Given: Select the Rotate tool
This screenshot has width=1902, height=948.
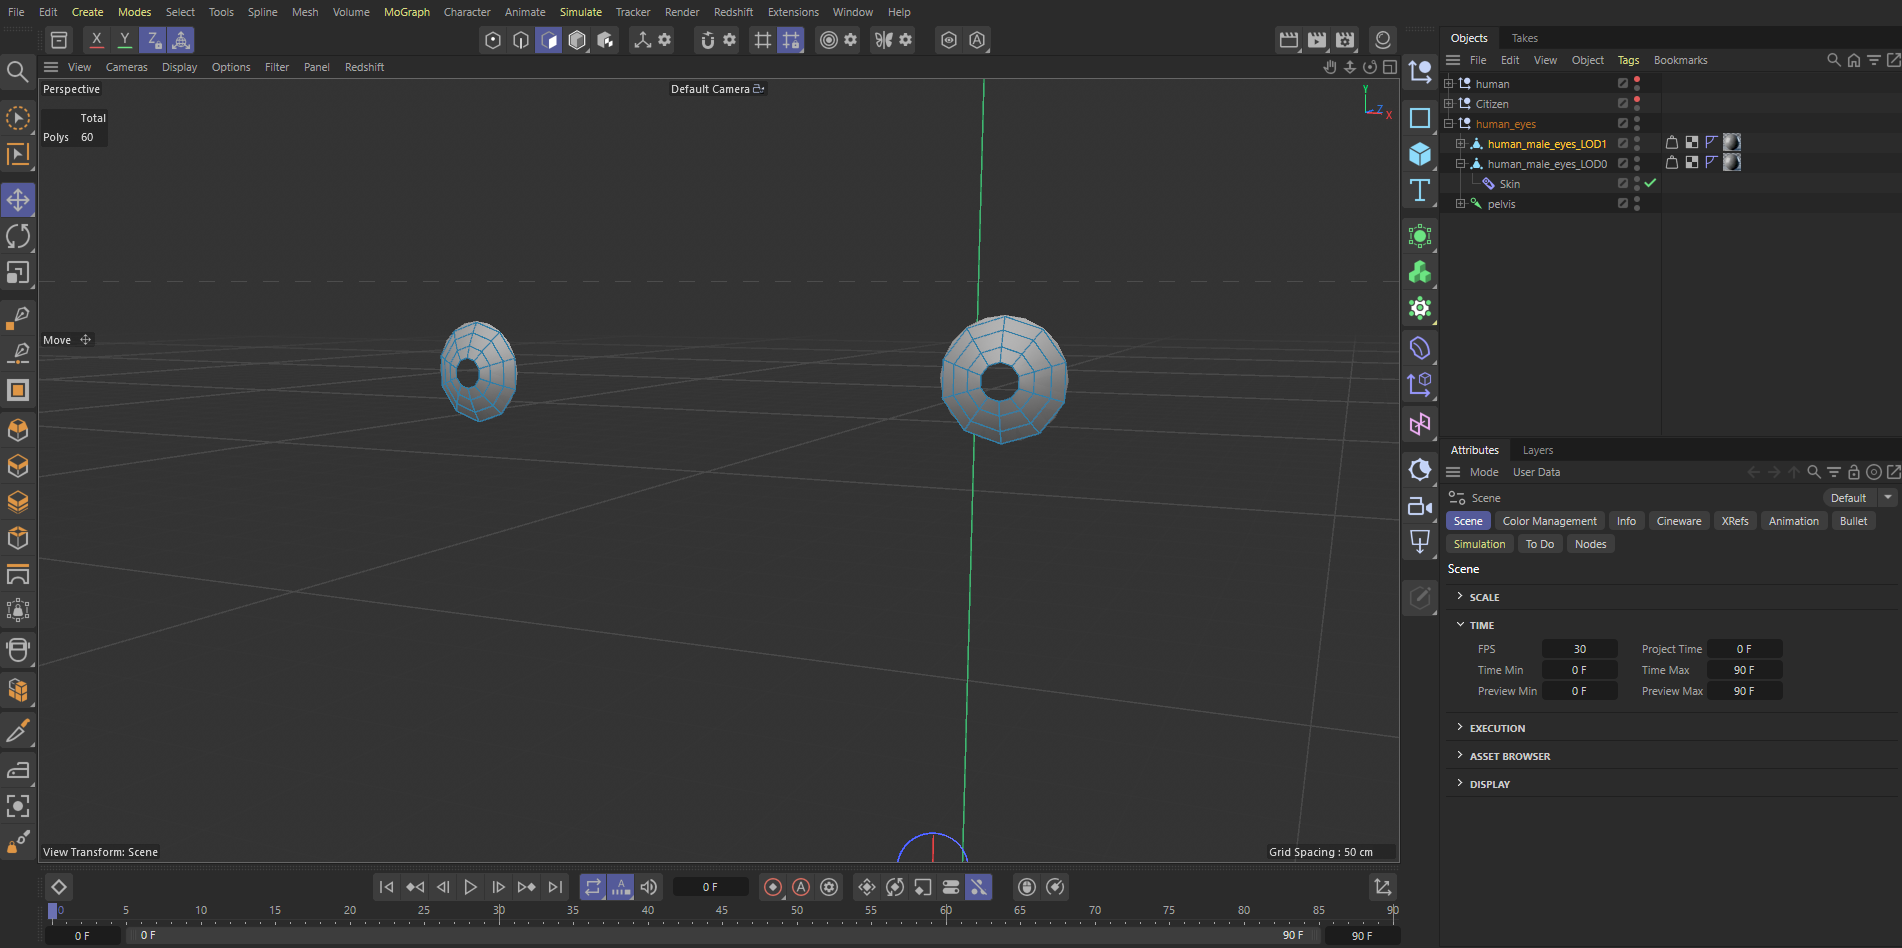Looking at the screenshot, I should point(18,237).
